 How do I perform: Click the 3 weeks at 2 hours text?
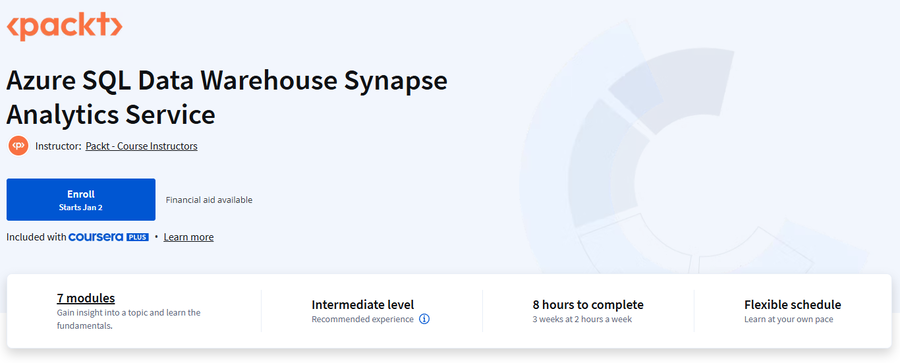[x=582, y=319]
